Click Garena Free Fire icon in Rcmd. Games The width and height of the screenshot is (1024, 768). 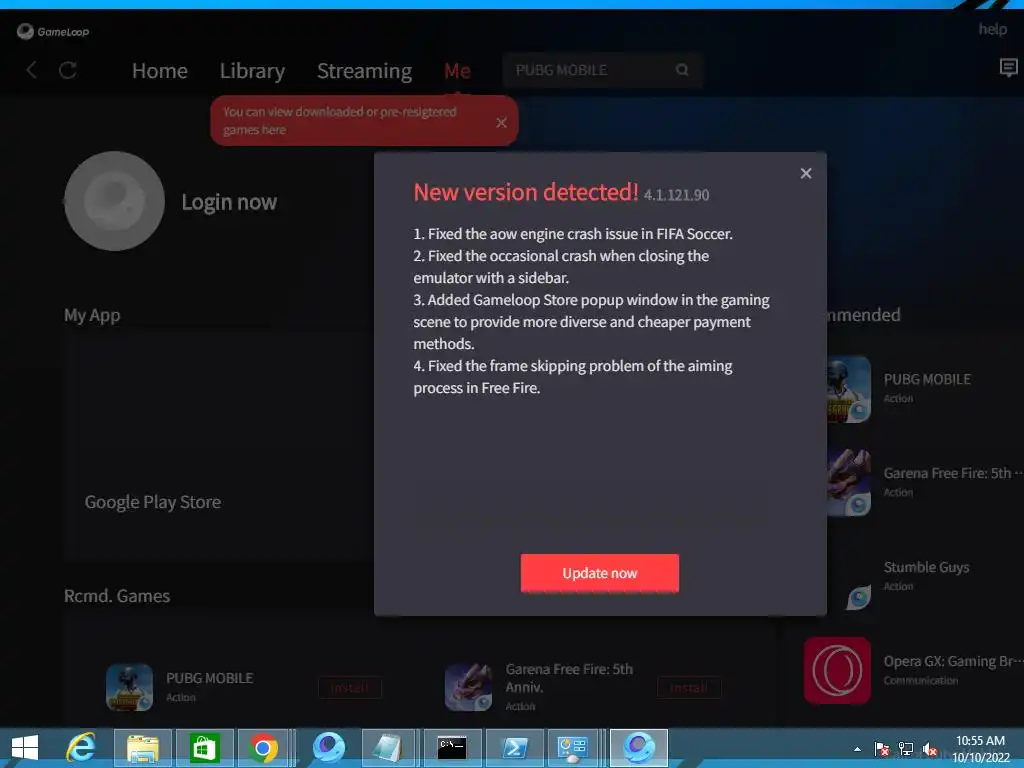(x=468, y=687)
